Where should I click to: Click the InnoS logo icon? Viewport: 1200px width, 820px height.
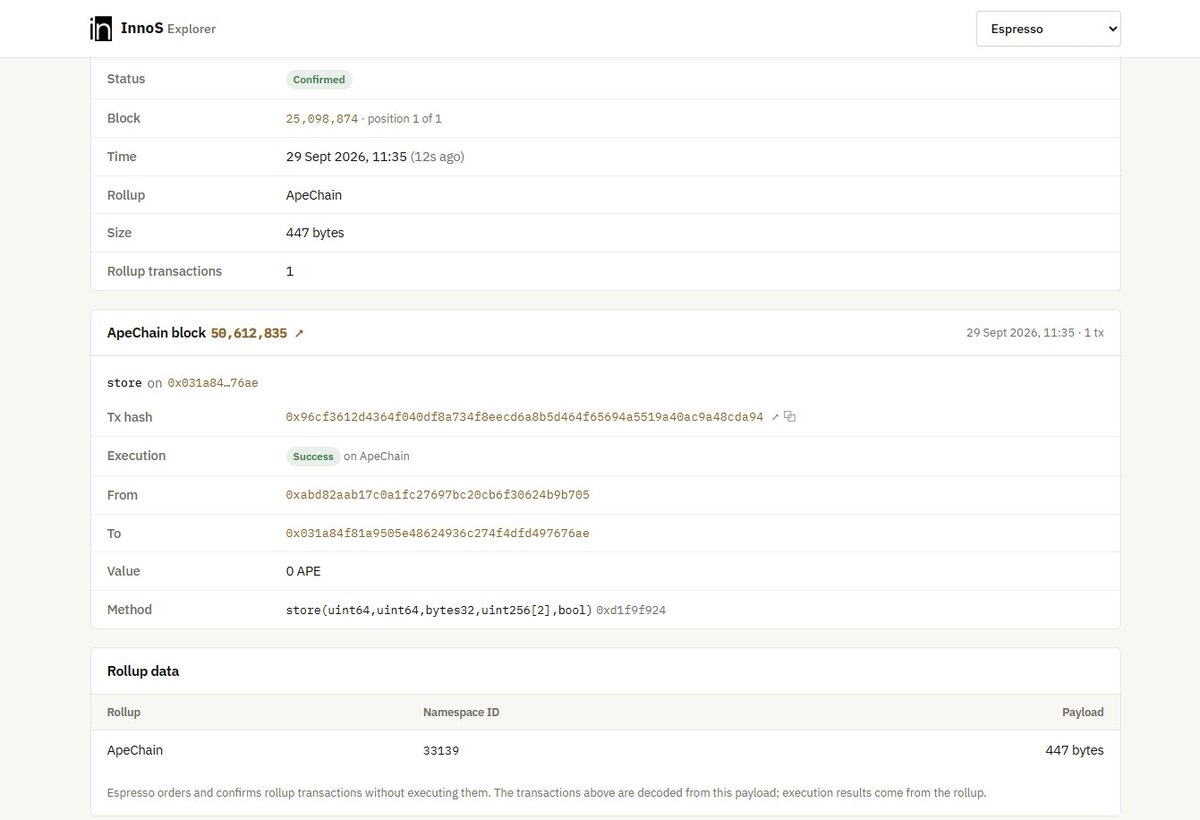click(x=100, y=29)
